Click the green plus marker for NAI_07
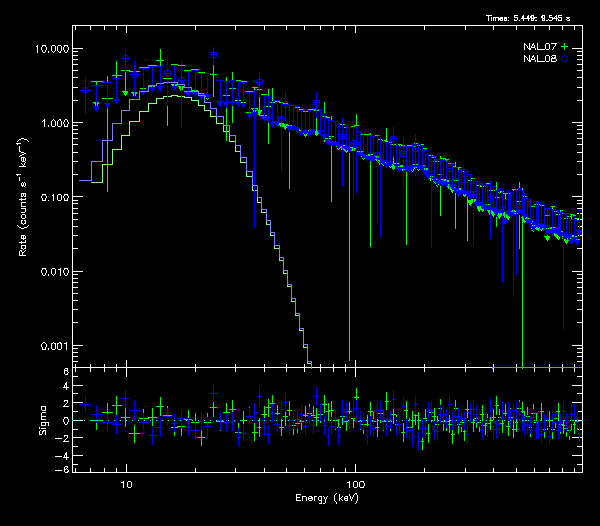 (565, 47)
